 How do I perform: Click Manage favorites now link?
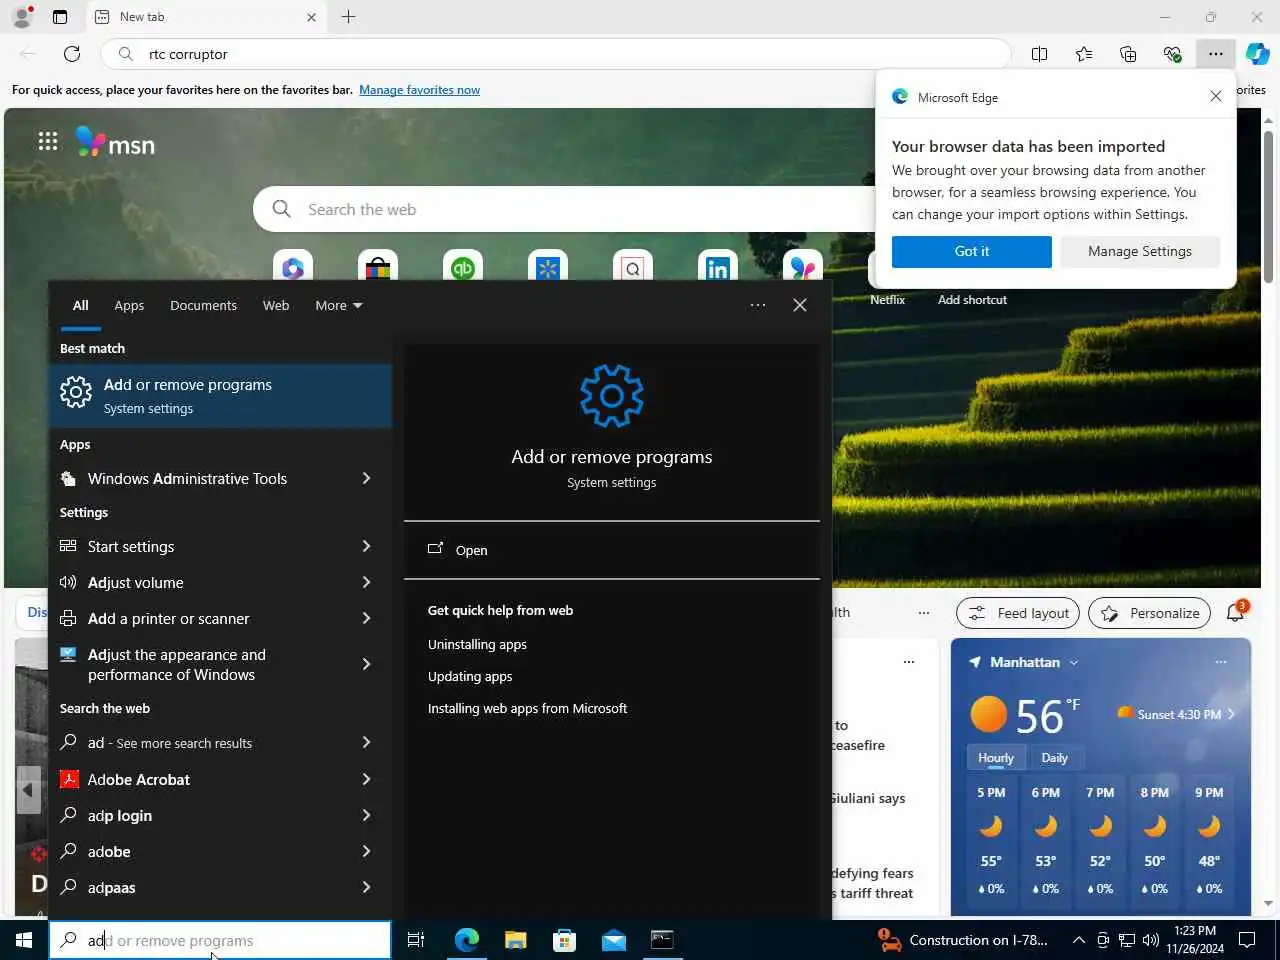[419, 90]
